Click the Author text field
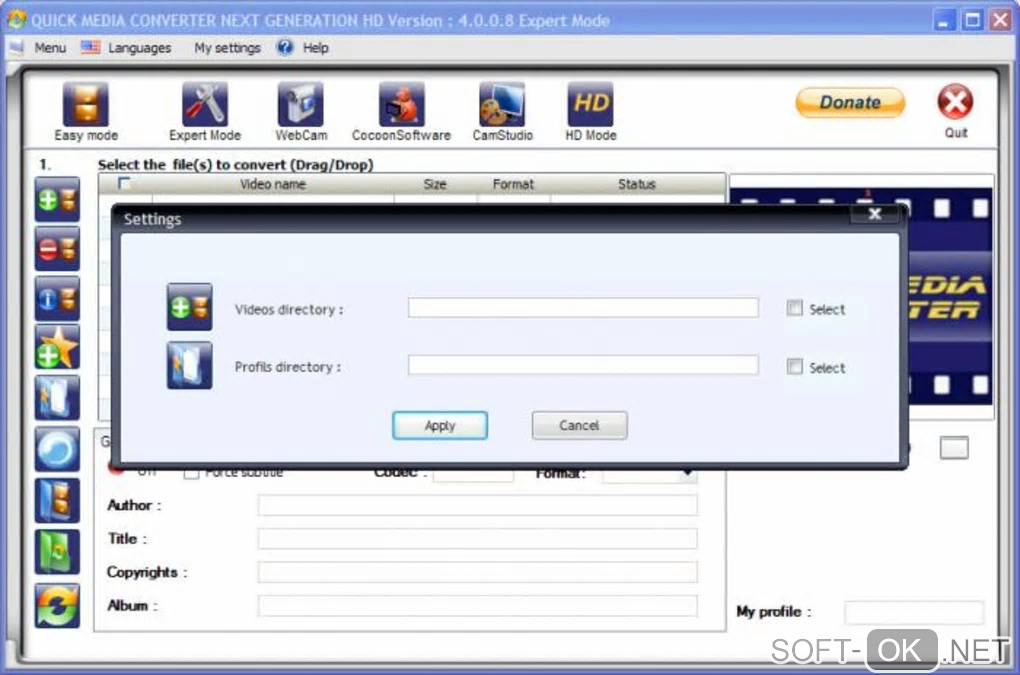Image resolution: width=1020 pixels, height=675 pixels. pos(477,505)
